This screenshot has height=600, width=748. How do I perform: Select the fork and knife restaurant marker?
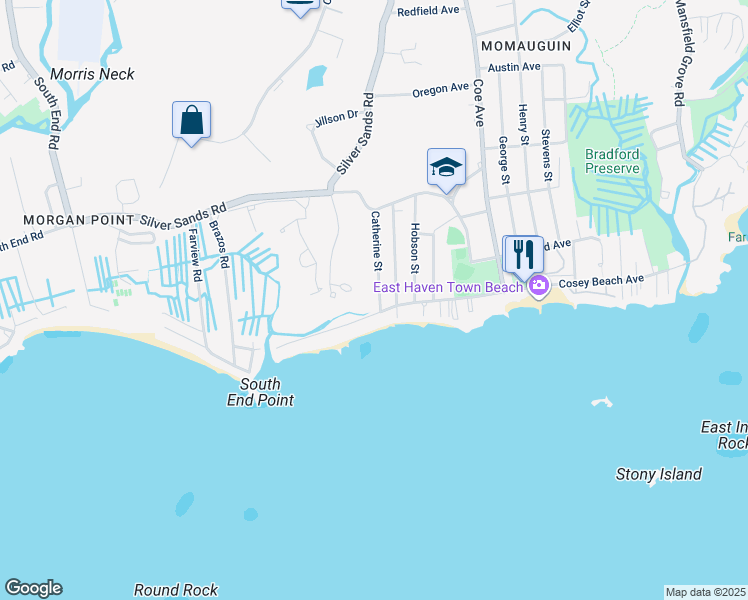click(x=524, y=259)
